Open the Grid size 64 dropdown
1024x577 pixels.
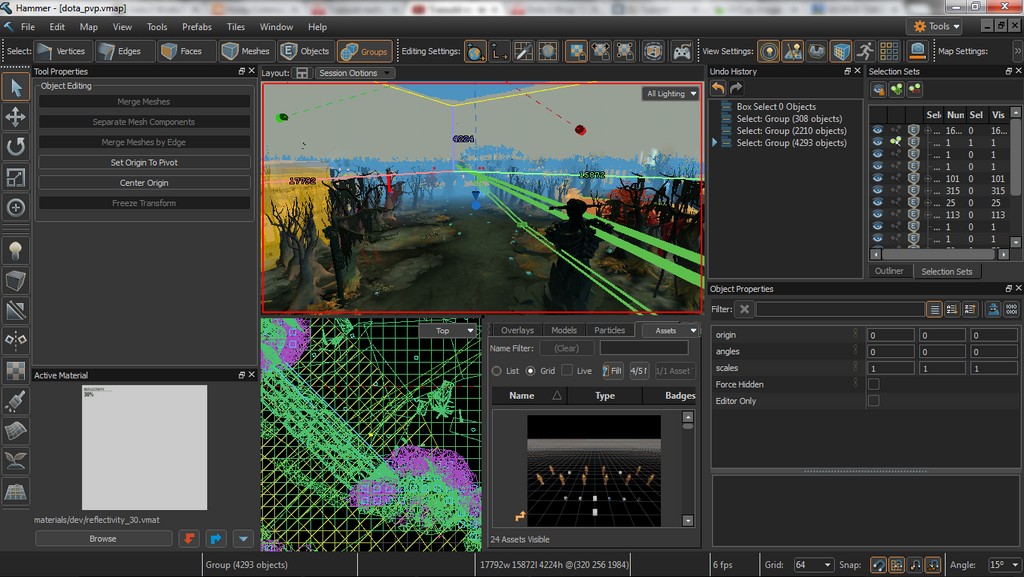coord(813,565)
